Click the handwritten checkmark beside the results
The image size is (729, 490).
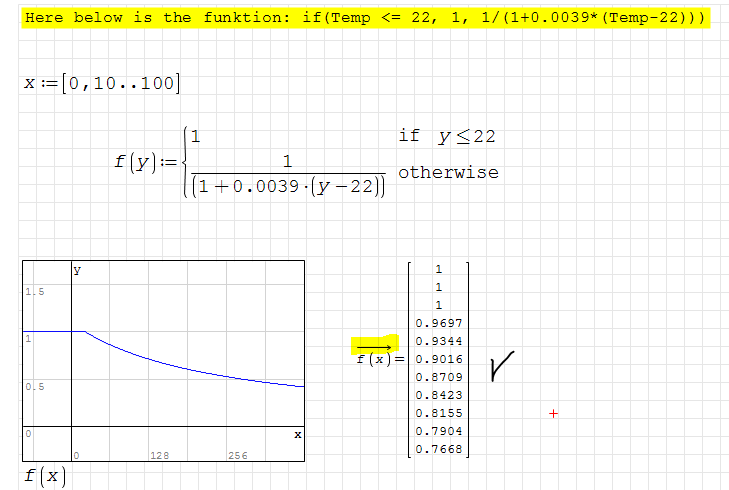504,364
